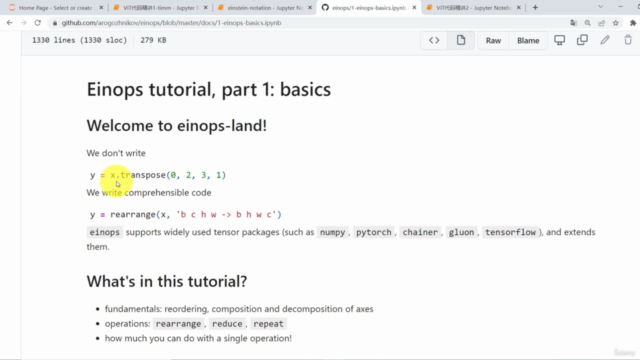Close the einops-basics GitHub tab
The width and height of the screenshot is (640, 360).
point(414,8)
